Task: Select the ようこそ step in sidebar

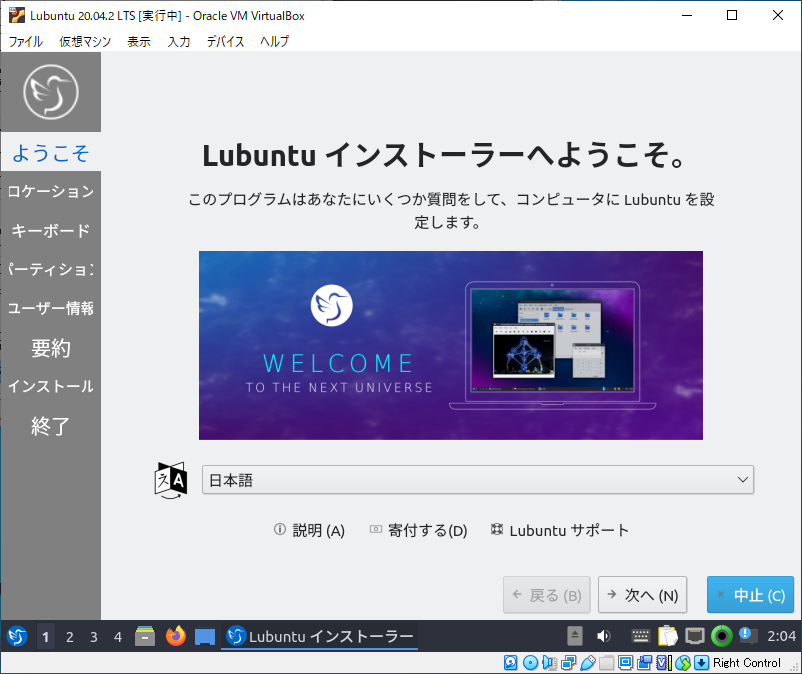Action: (x=51, y=152)
